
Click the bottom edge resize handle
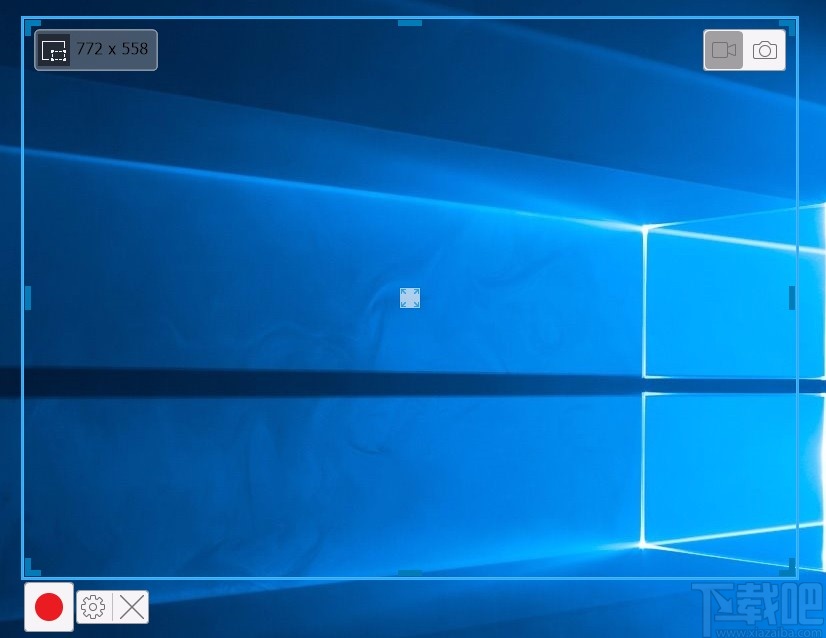click(410, 573)
